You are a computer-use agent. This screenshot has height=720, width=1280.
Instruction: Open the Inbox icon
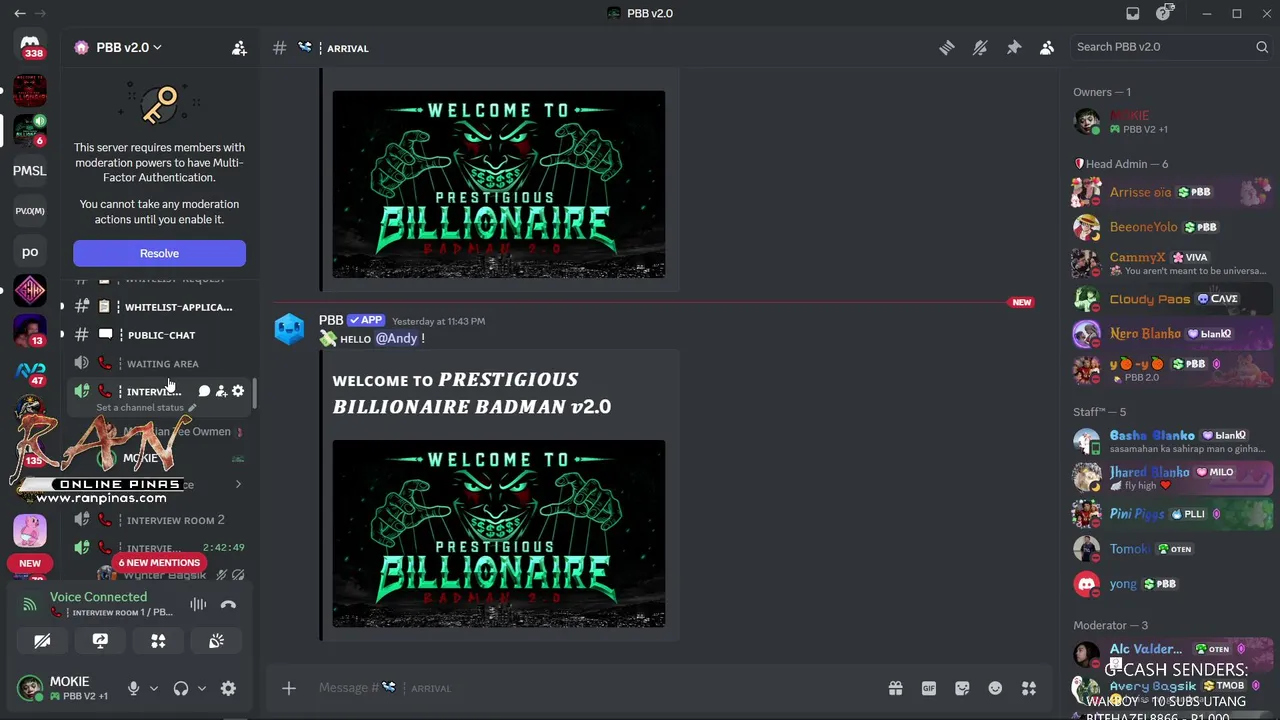pyautogui.click(x=1132, y=13)
